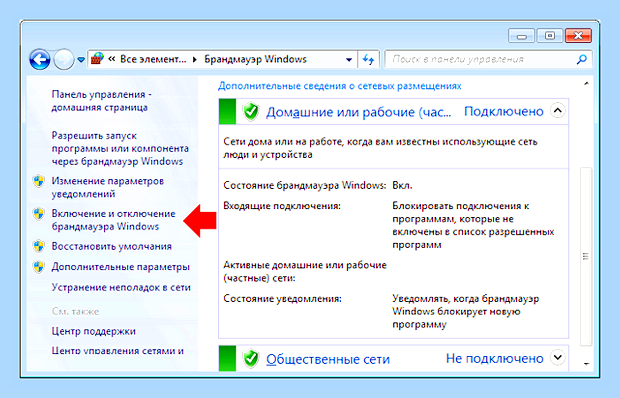Click 'Состояние уведомления:' label
The width and height of the screenshot is (620, 398).
[x=282, y=298]
